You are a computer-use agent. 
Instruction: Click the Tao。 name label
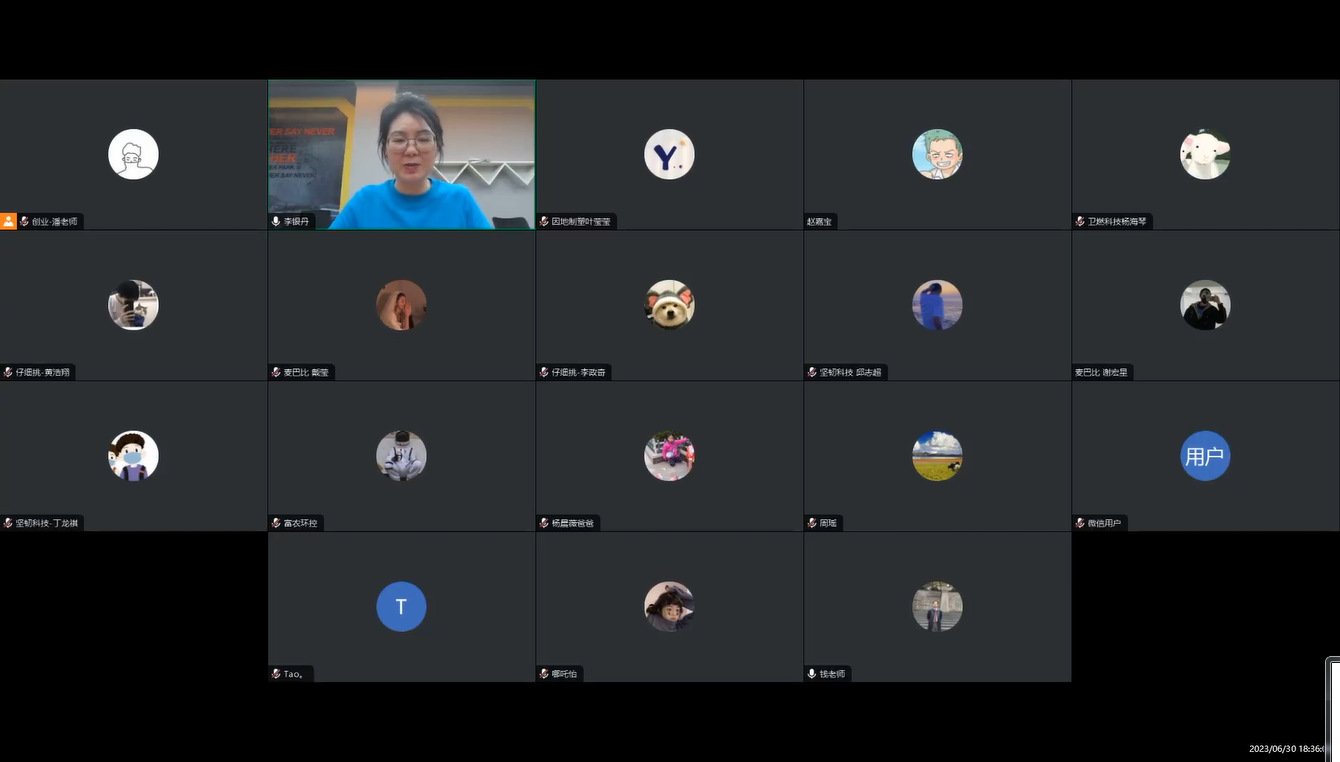click(293, 674)
